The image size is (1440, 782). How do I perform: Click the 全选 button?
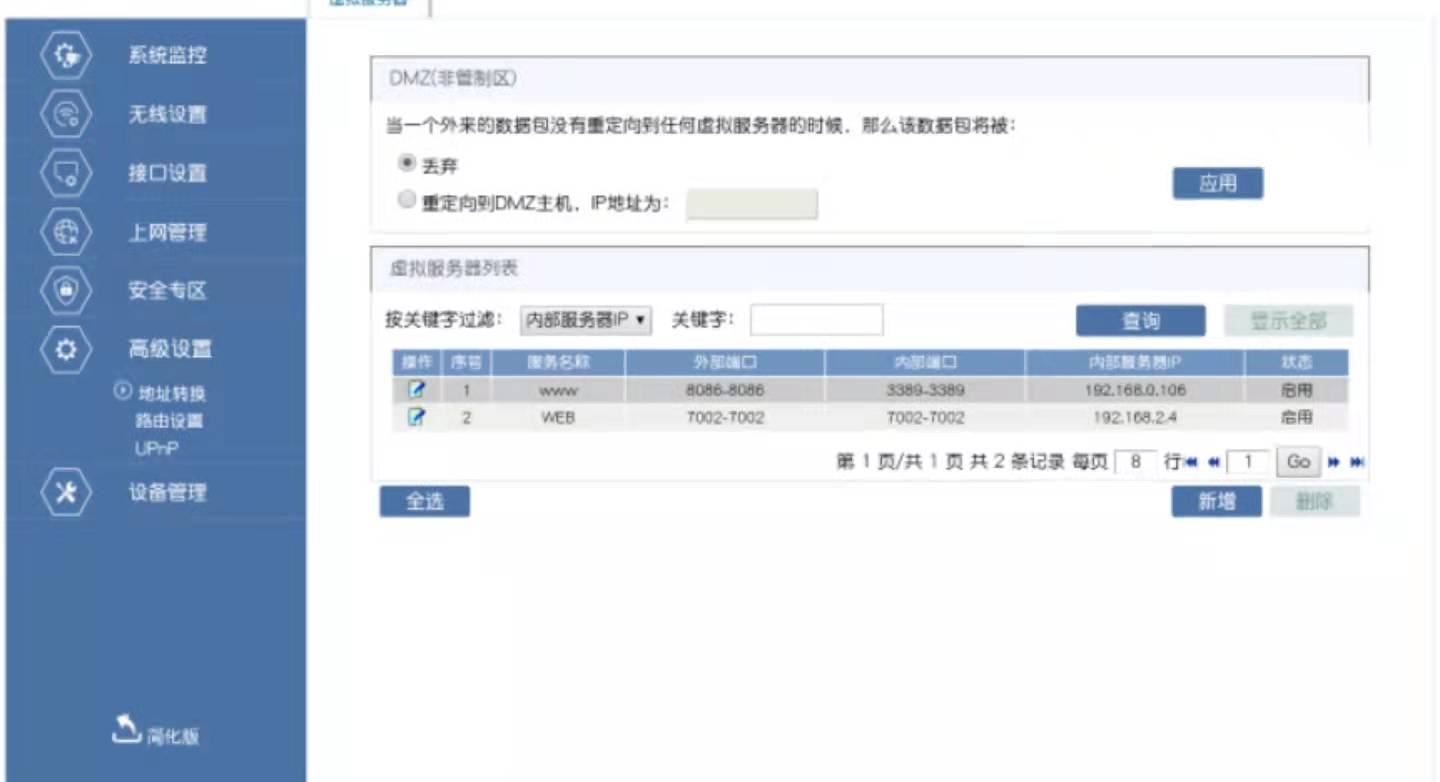tap(424, 502)
